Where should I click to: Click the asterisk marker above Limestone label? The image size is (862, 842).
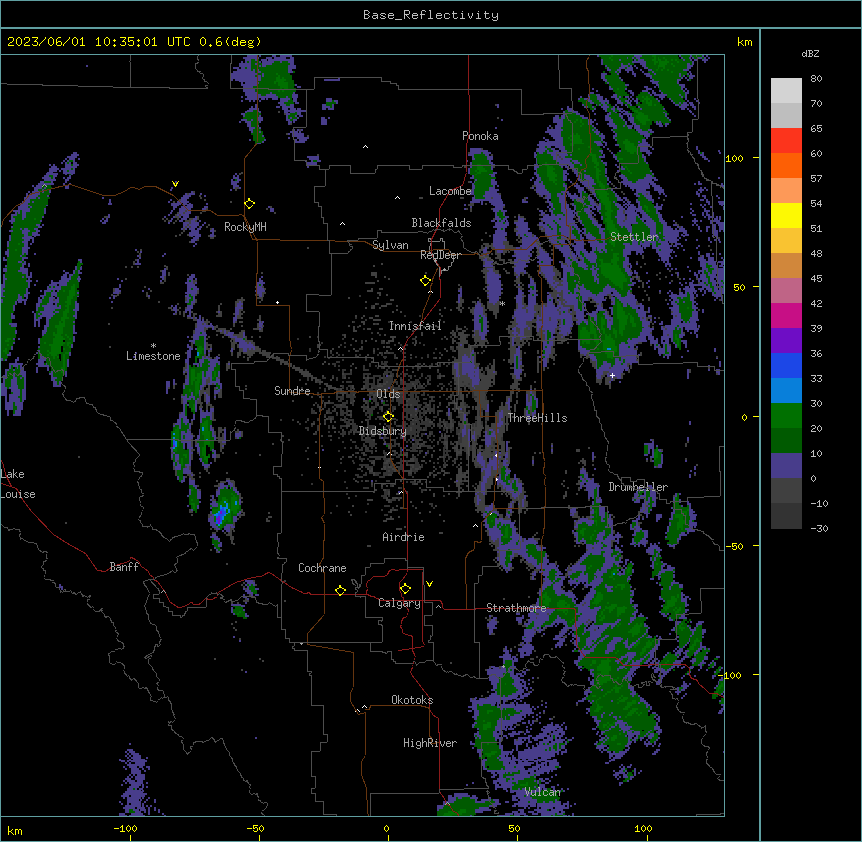(x=153, y=346)
